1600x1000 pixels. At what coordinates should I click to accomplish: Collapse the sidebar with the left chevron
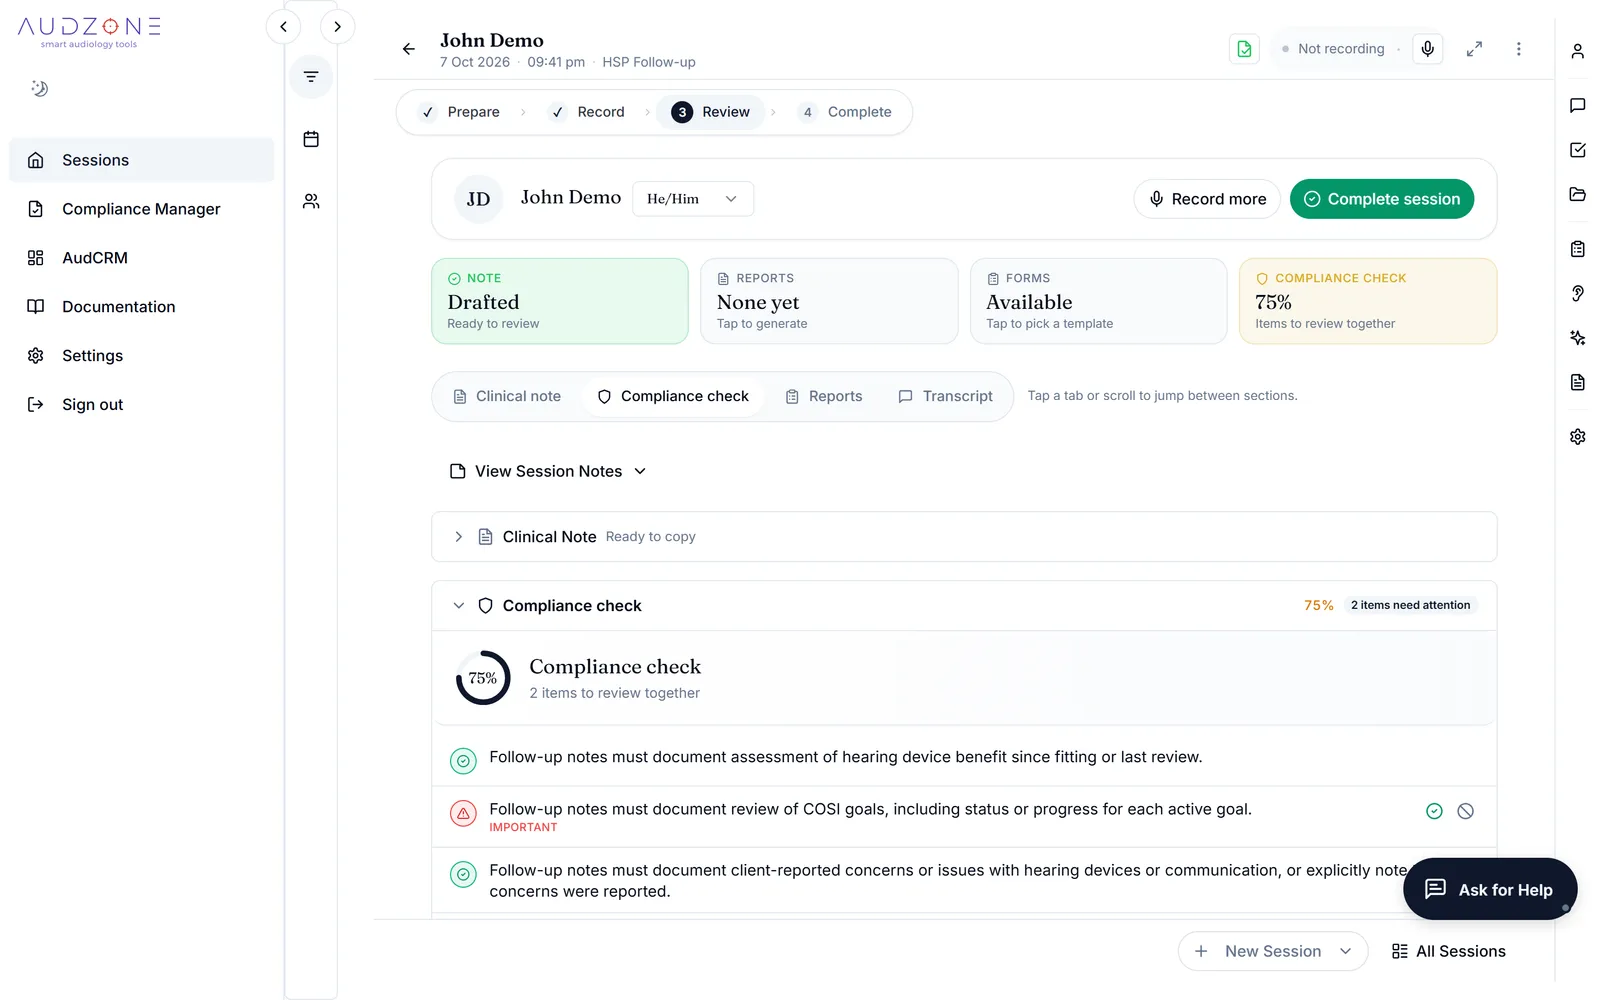[284, 27]
